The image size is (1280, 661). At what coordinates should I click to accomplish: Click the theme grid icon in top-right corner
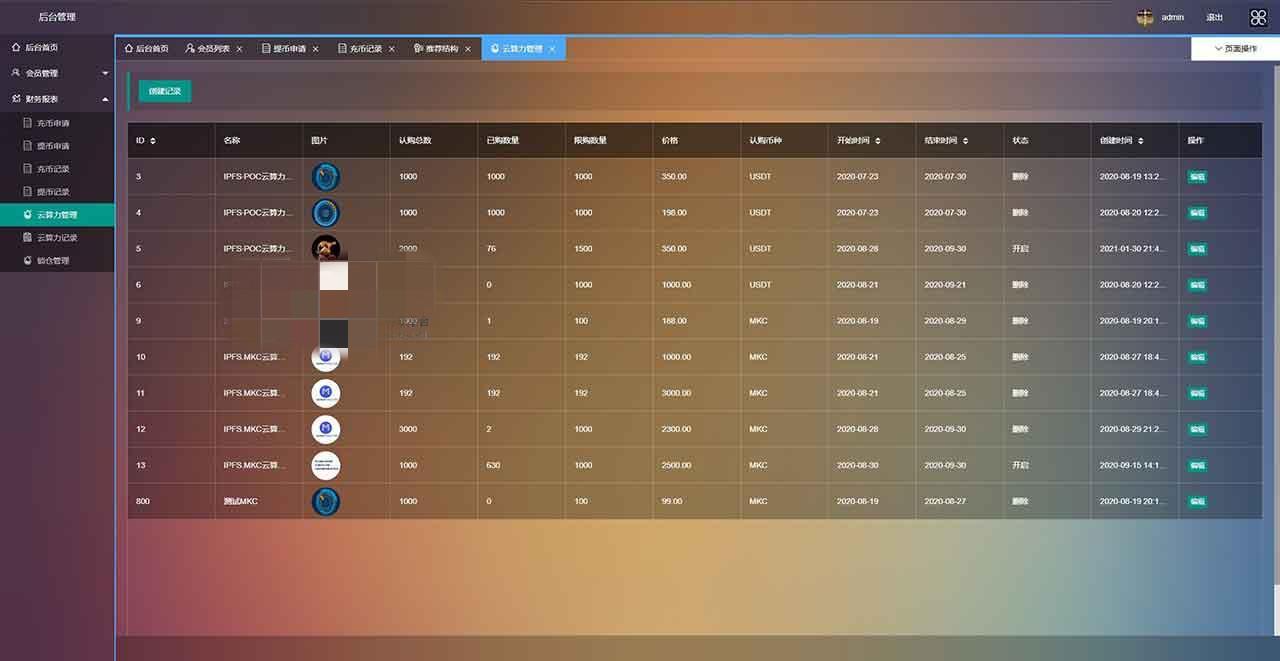[1258, 17]
